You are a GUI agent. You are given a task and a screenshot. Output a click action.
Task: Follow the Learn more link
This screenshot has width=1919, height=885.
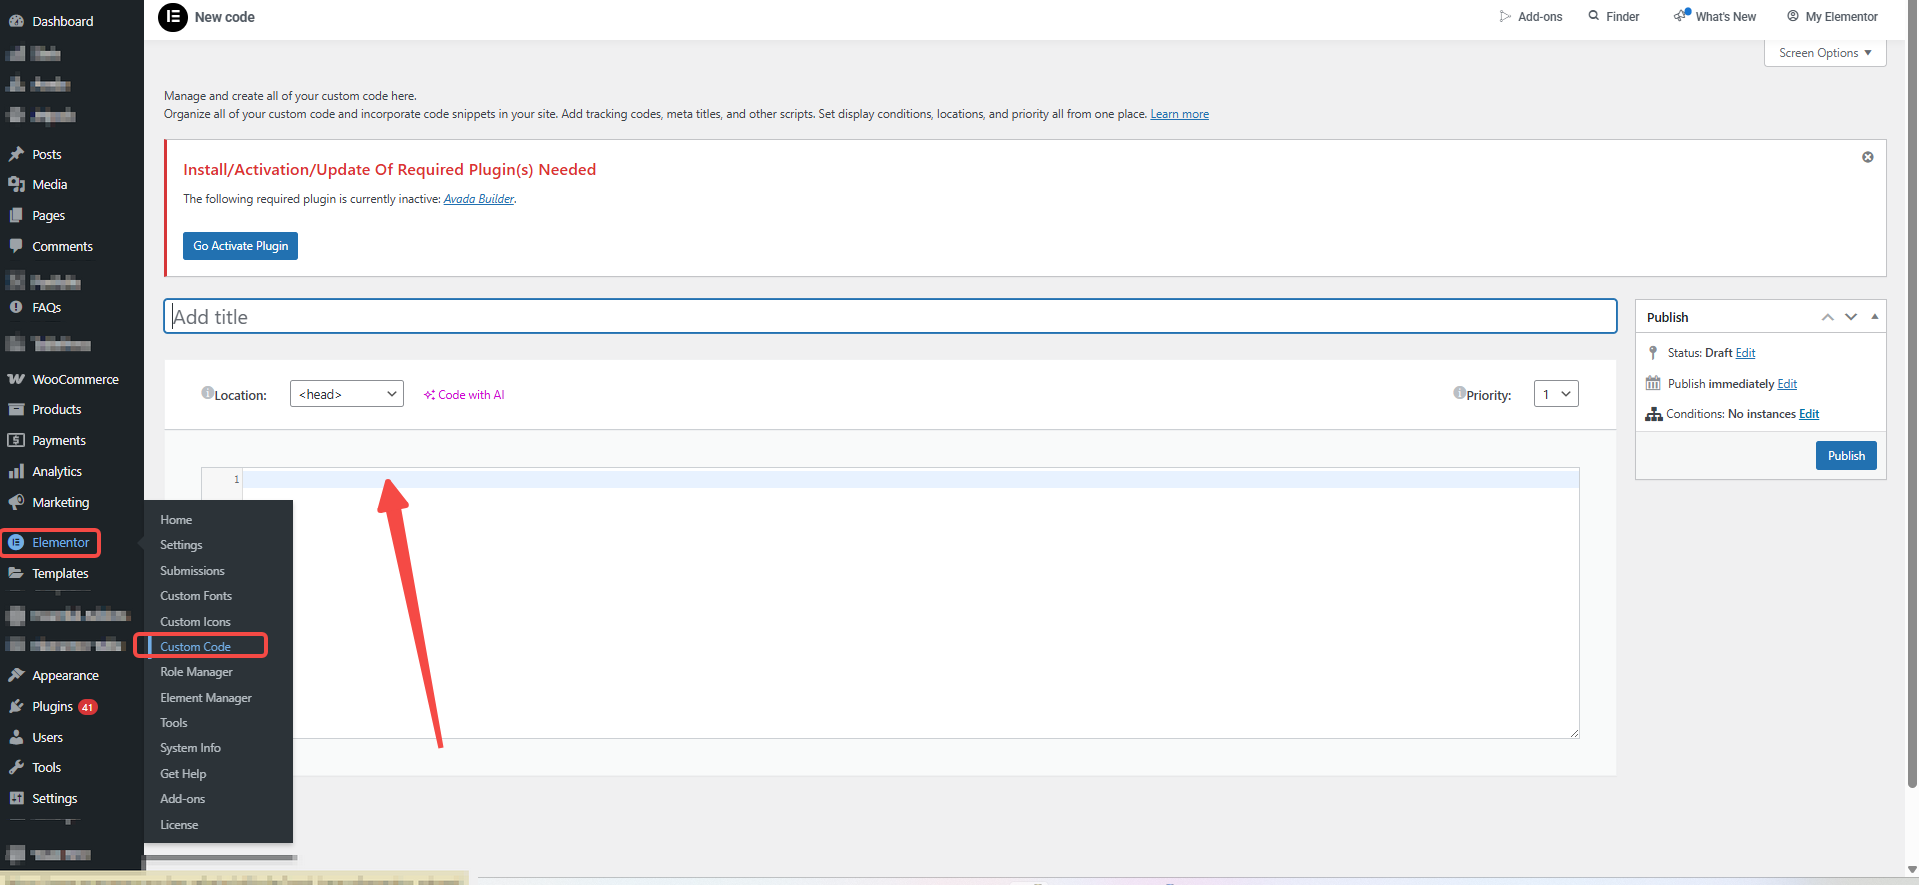(x=1179, y=114)
